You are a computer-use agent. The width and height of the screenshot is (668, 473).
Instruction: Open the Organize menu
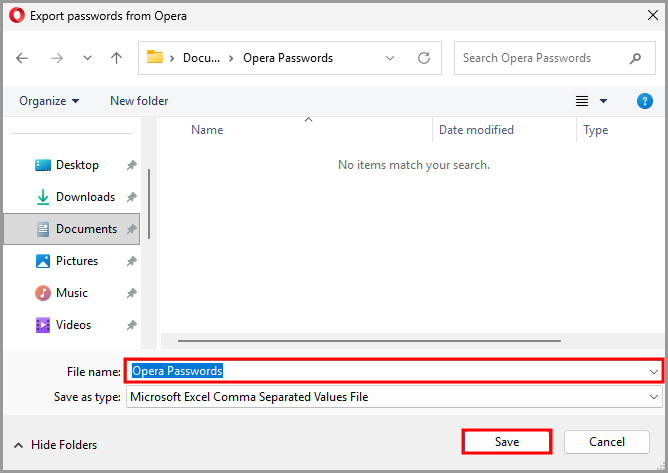click(48, 101)
